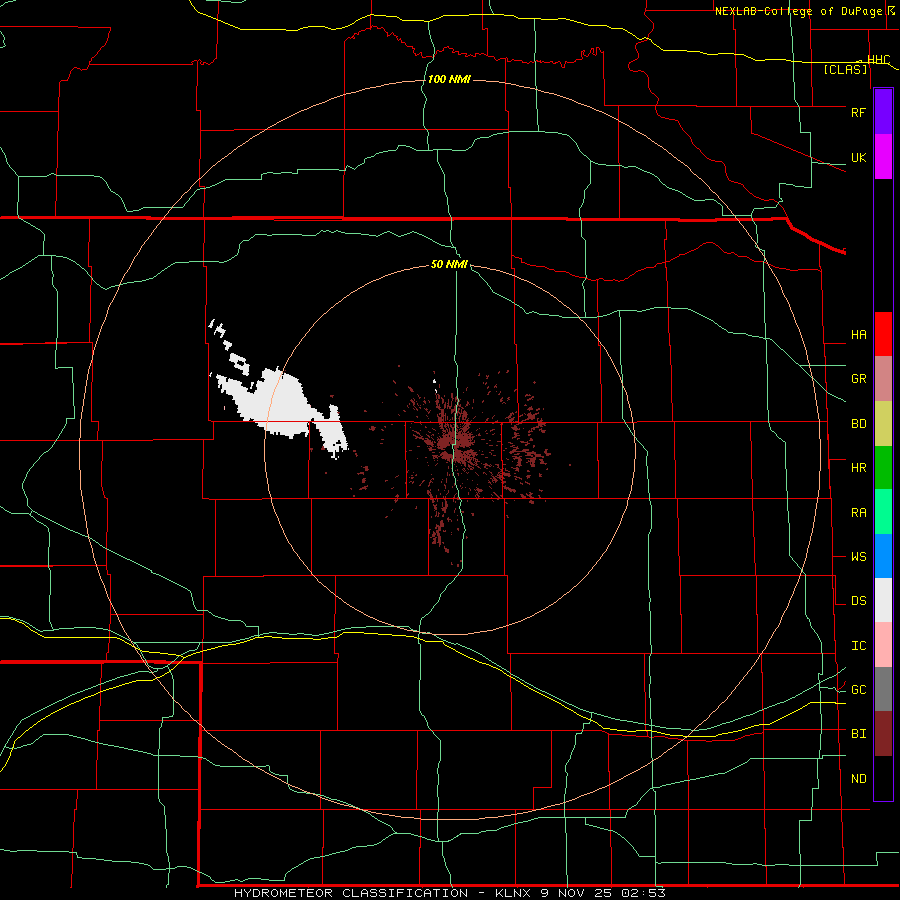
Task: Click the GC legend label
Action: pos(858,690)
